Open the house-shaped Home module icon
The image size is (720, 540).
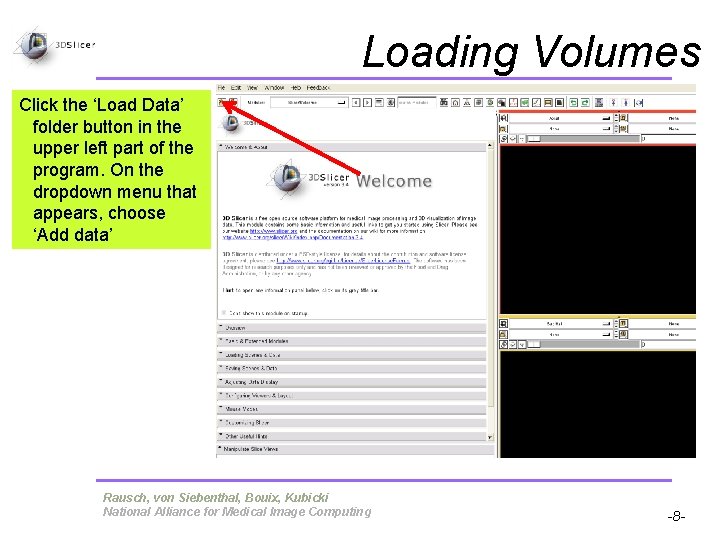click(x=455, y=102)
